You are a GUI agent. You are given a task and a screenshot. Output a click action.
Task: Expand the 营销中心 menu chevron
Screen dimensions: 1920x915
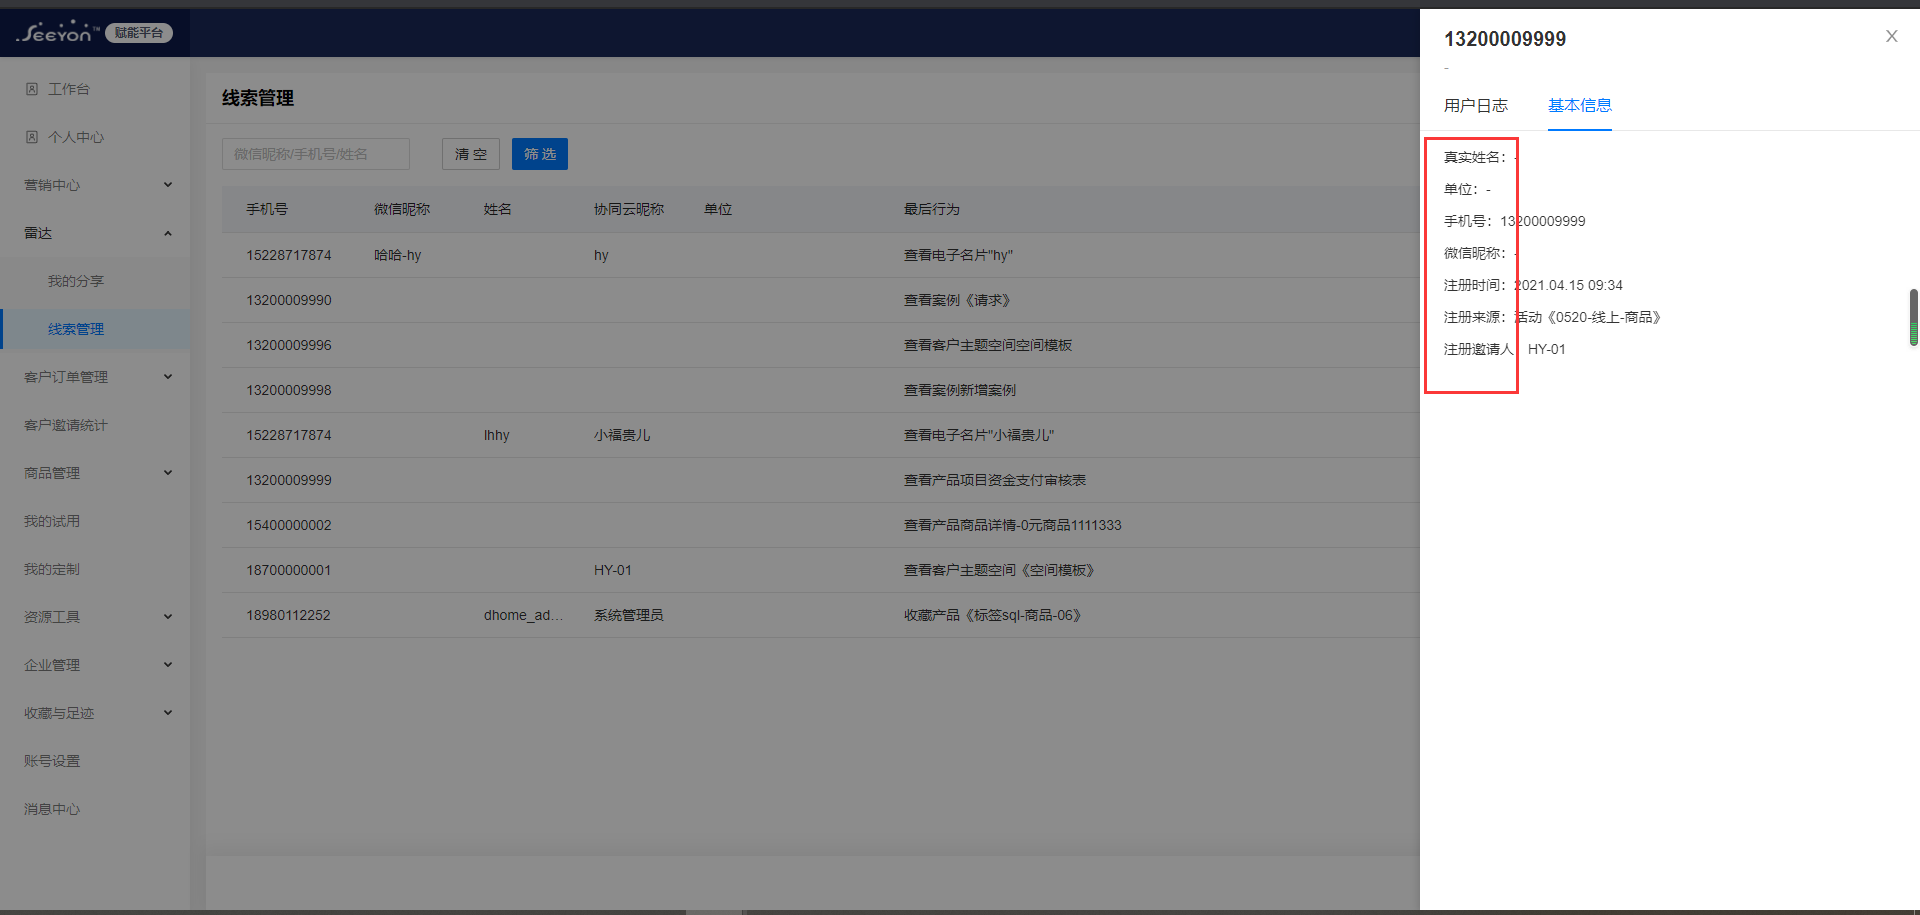pos(168,184)
